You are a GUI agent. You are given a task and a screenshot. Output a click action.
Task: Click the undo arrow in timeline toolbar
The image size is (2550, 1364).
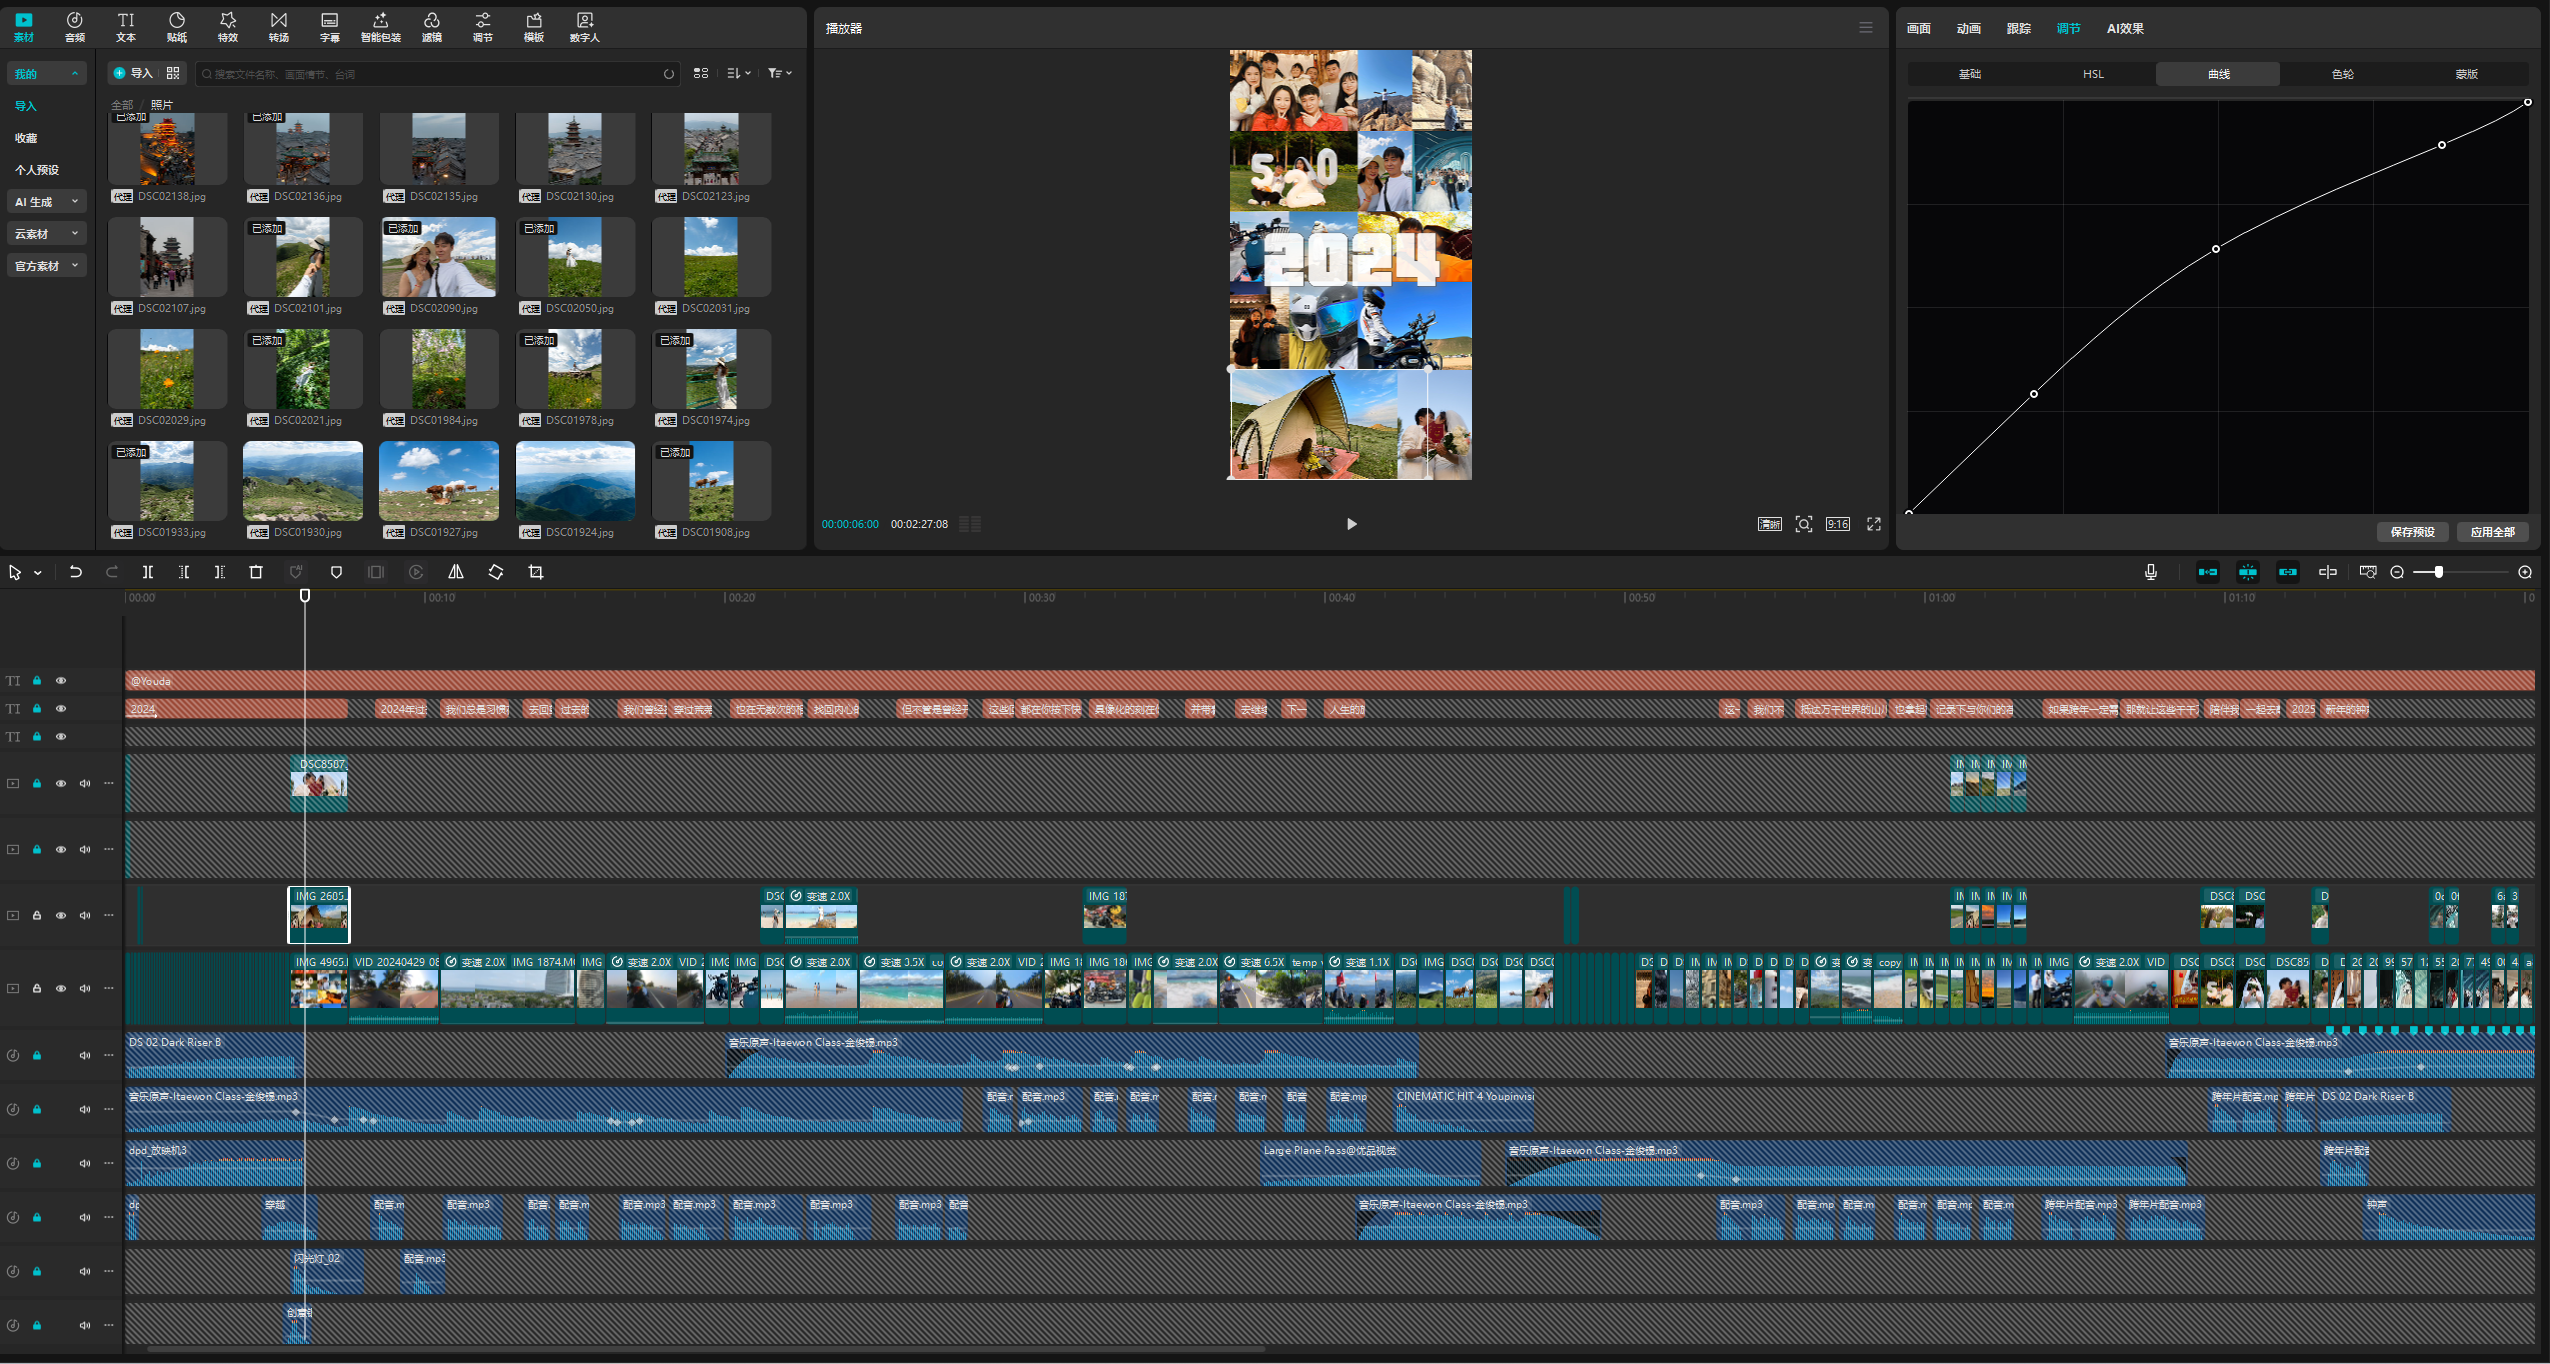[x=75, y=572]
